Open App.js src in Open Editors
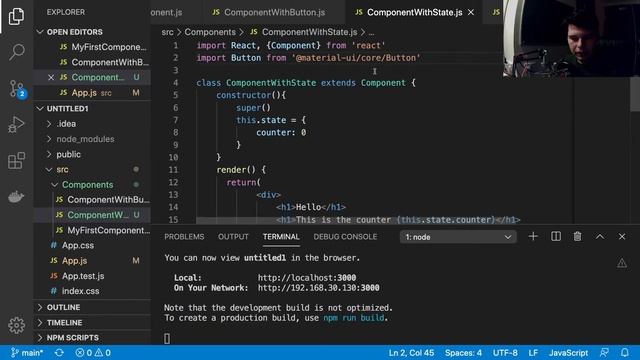Screen dimensions: 640x360 tap(92, 93)
